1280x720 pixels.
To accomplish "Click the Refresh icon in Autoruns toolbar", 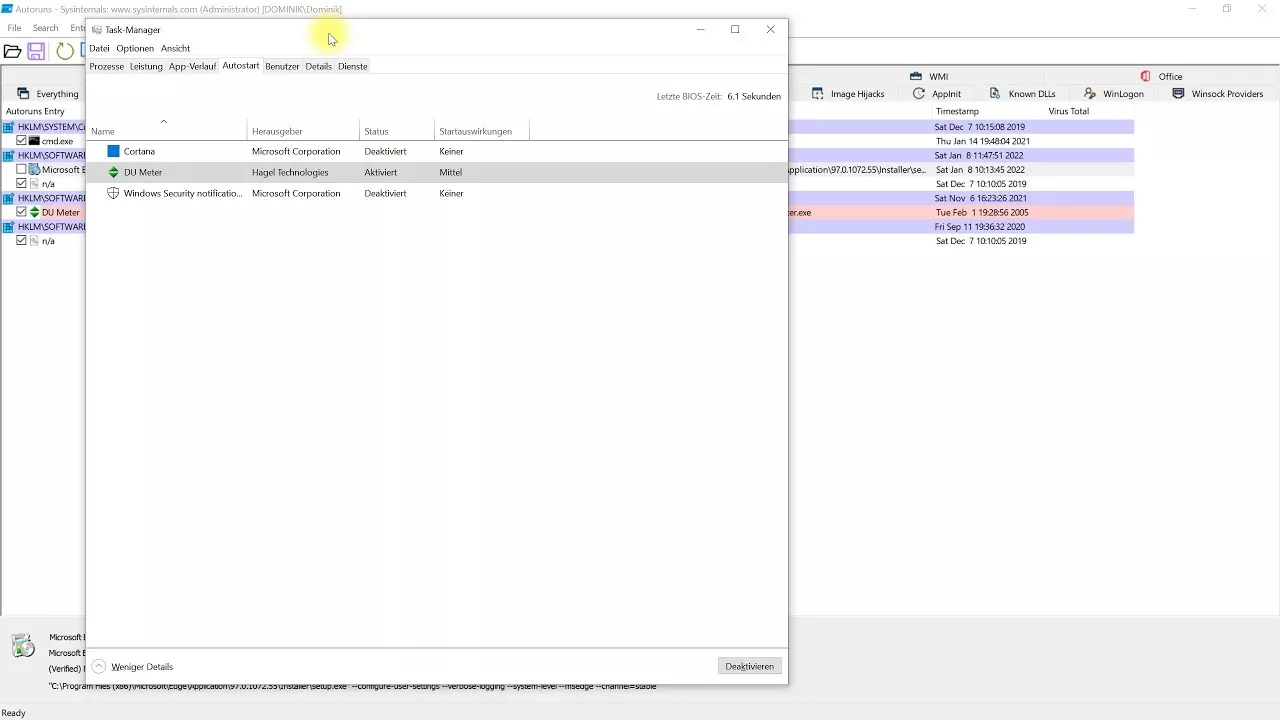I will (64, 52).
